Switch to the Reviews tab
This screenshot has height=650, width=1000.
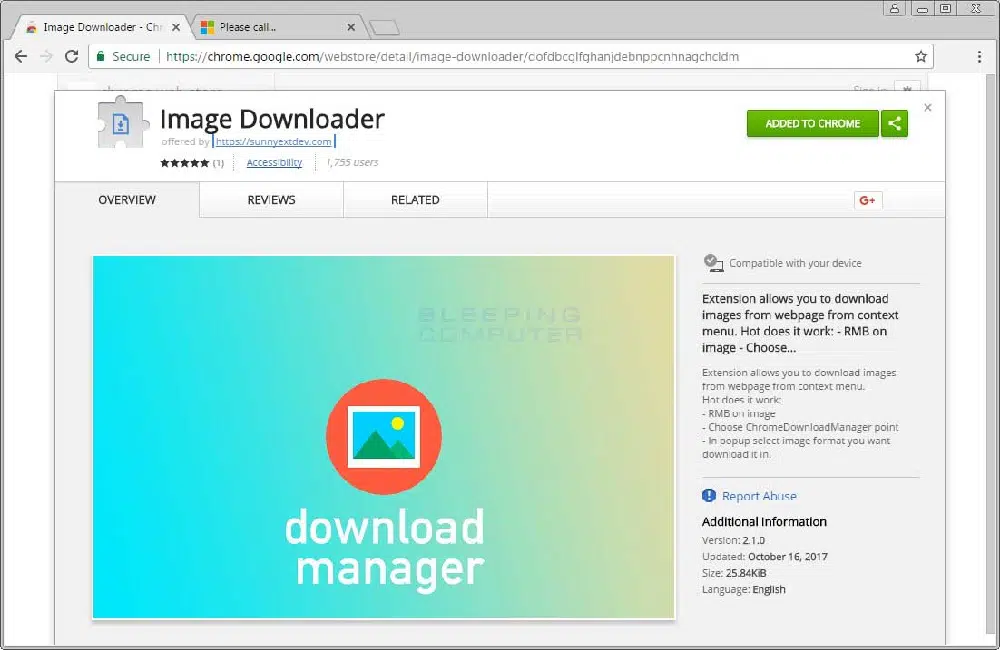coord(271,200)
